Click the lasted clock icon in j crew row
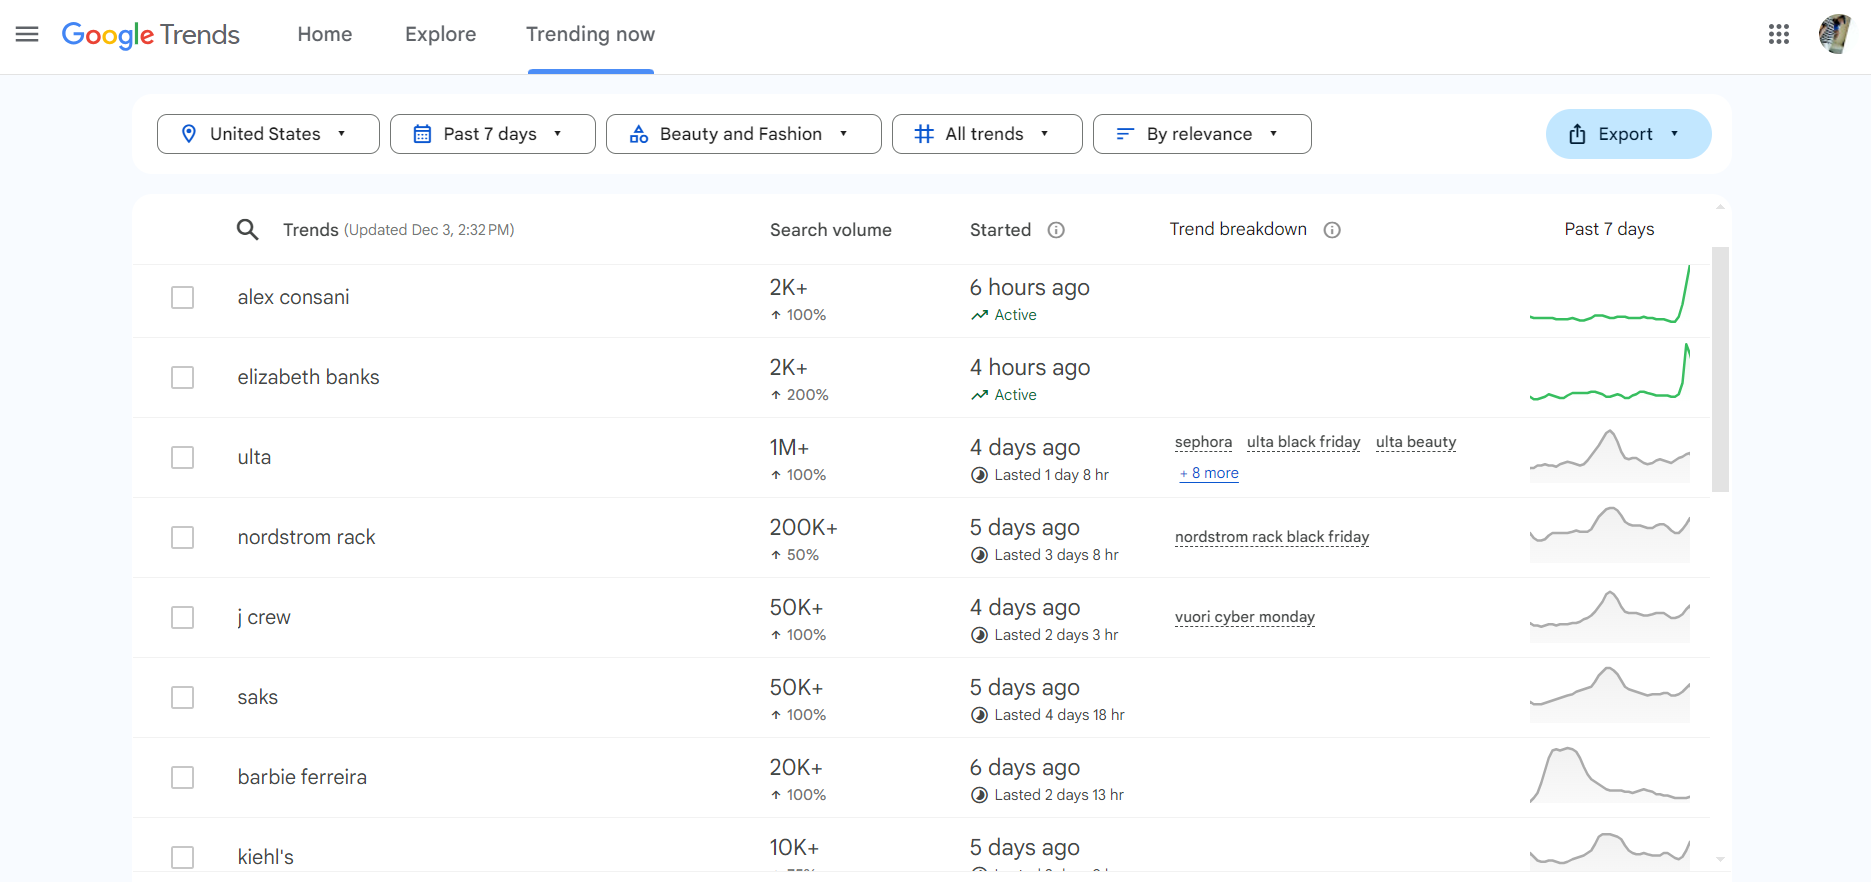Screen dimensions: 1871x882 [x=979, y=635]
